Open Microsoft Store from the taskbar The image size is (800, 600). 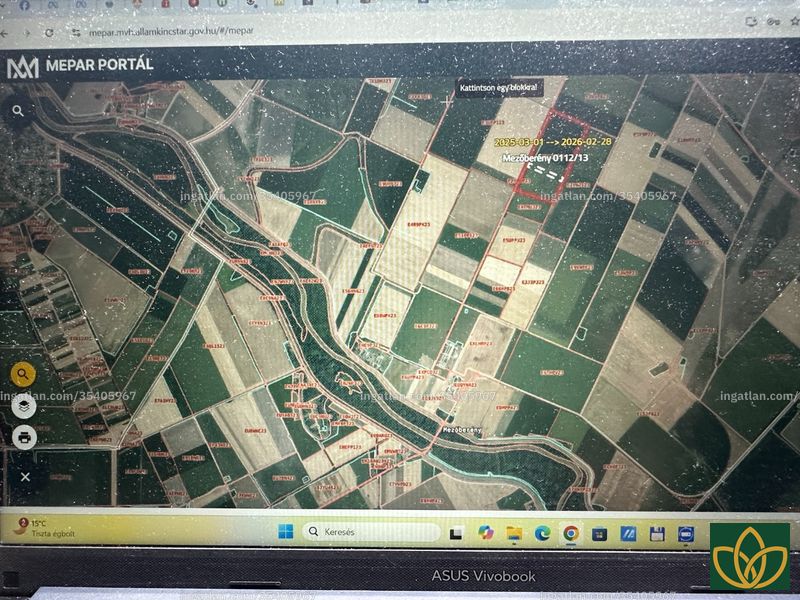[599, 534]
